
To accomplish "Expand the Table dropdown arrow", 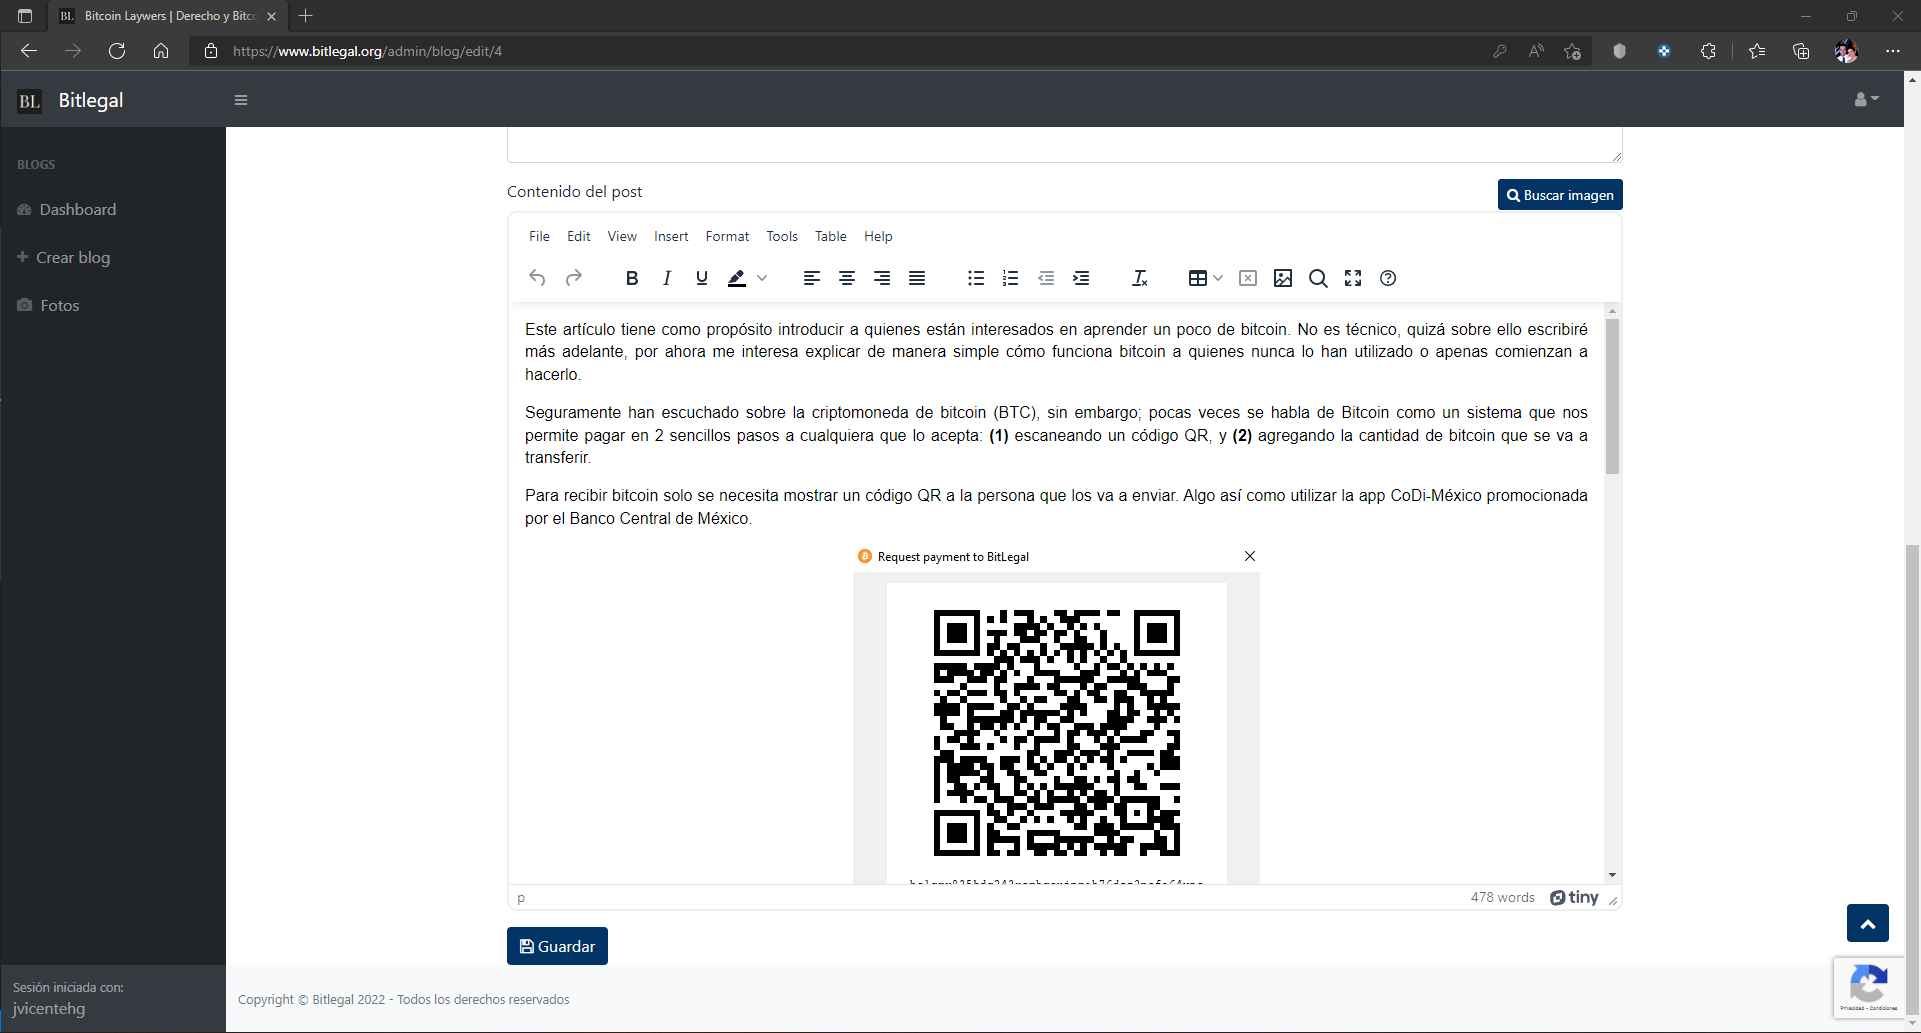I will (x=1218, y=278).
